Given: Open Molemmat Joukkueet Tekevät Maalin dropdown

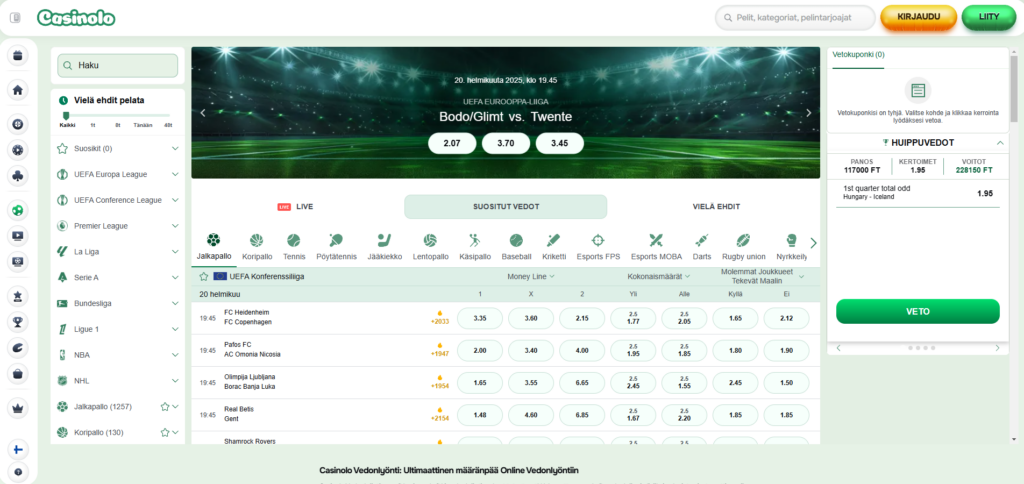Looking at the screenshot, I should point(762,276).
